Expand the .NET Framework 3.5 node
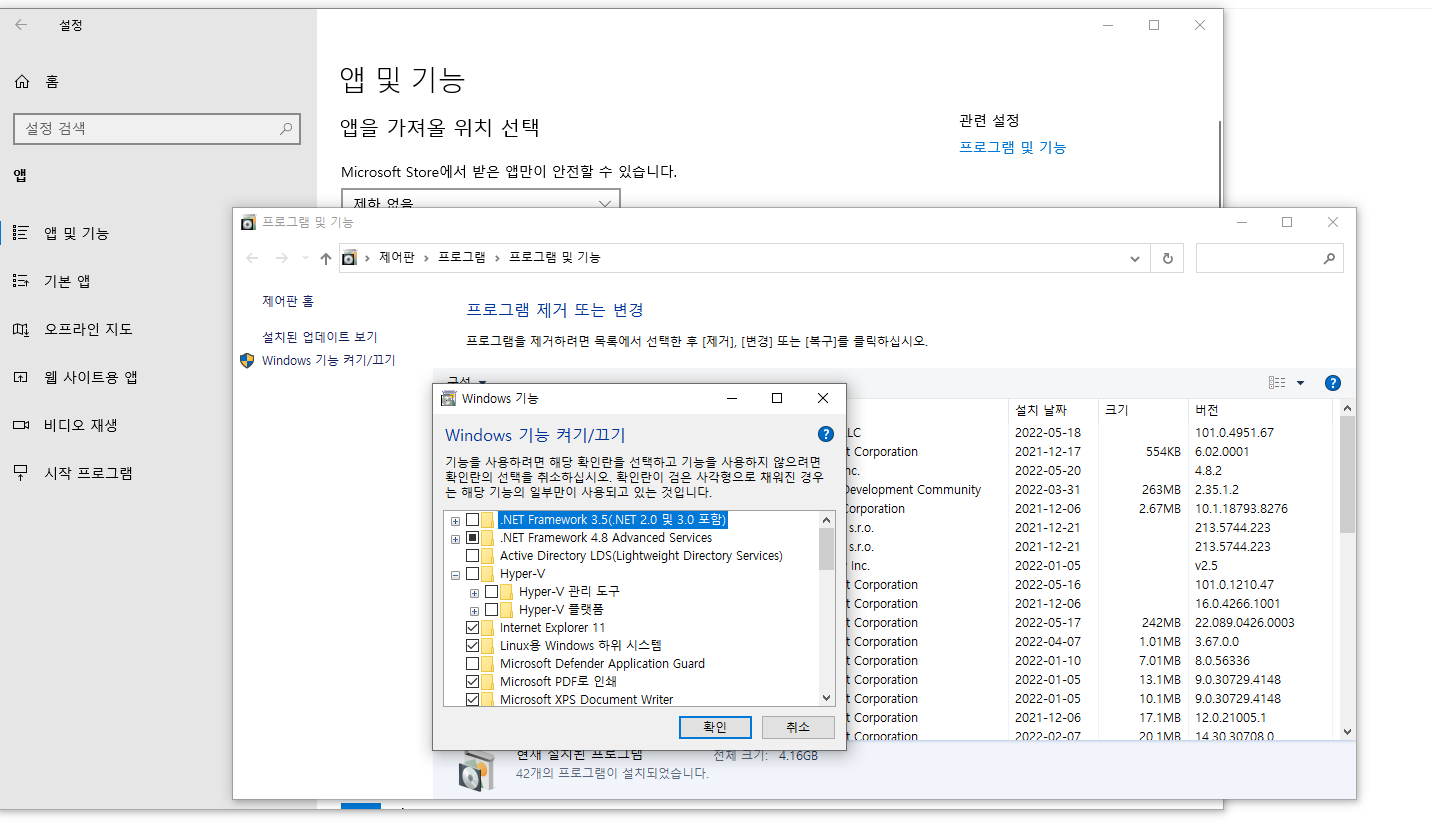 pos(455,521)
